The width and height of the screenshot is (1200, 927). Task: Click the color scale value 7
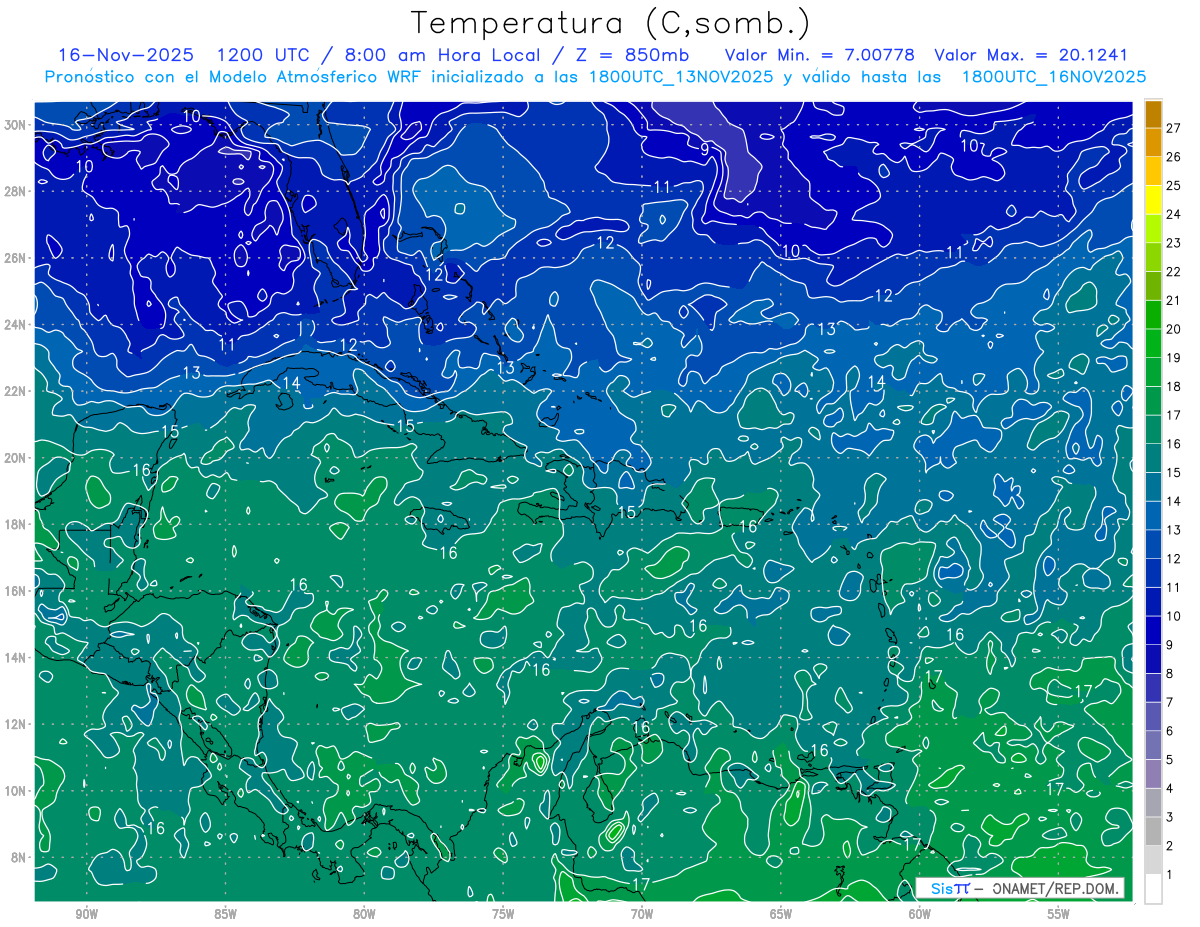[1169, 702]
